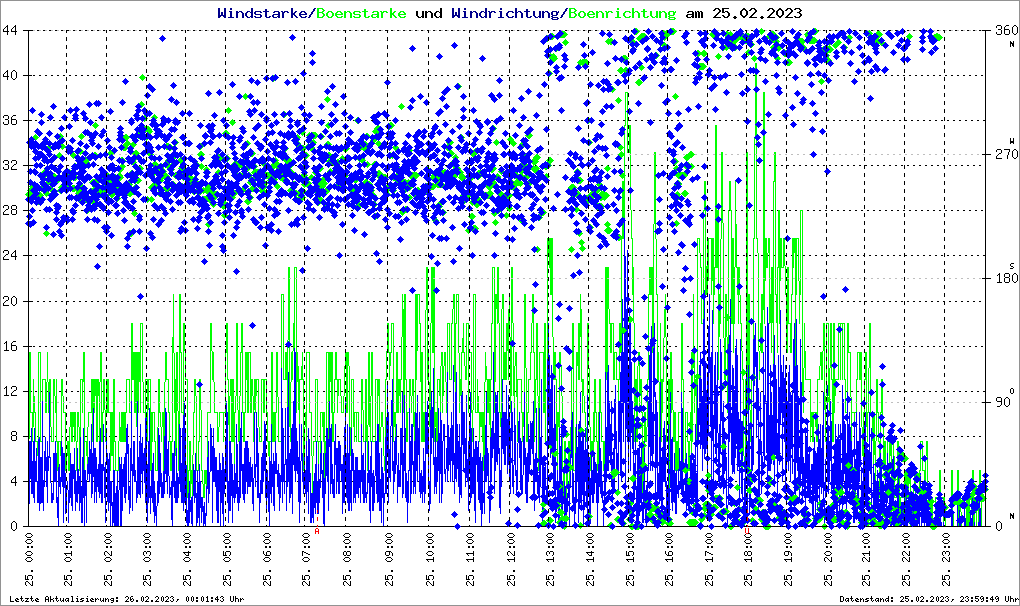Click the time label "00:00"

point(29,547)
